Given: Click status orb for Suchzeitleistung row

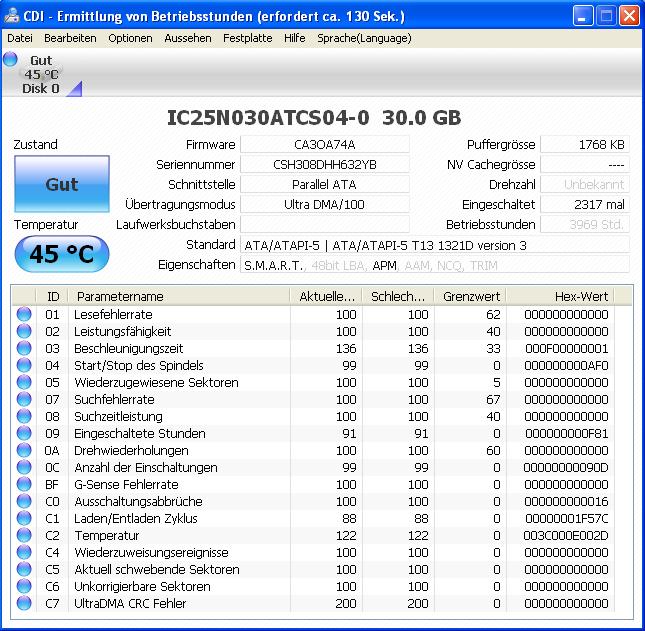Looking at the screenshot, I should point(24,416).
